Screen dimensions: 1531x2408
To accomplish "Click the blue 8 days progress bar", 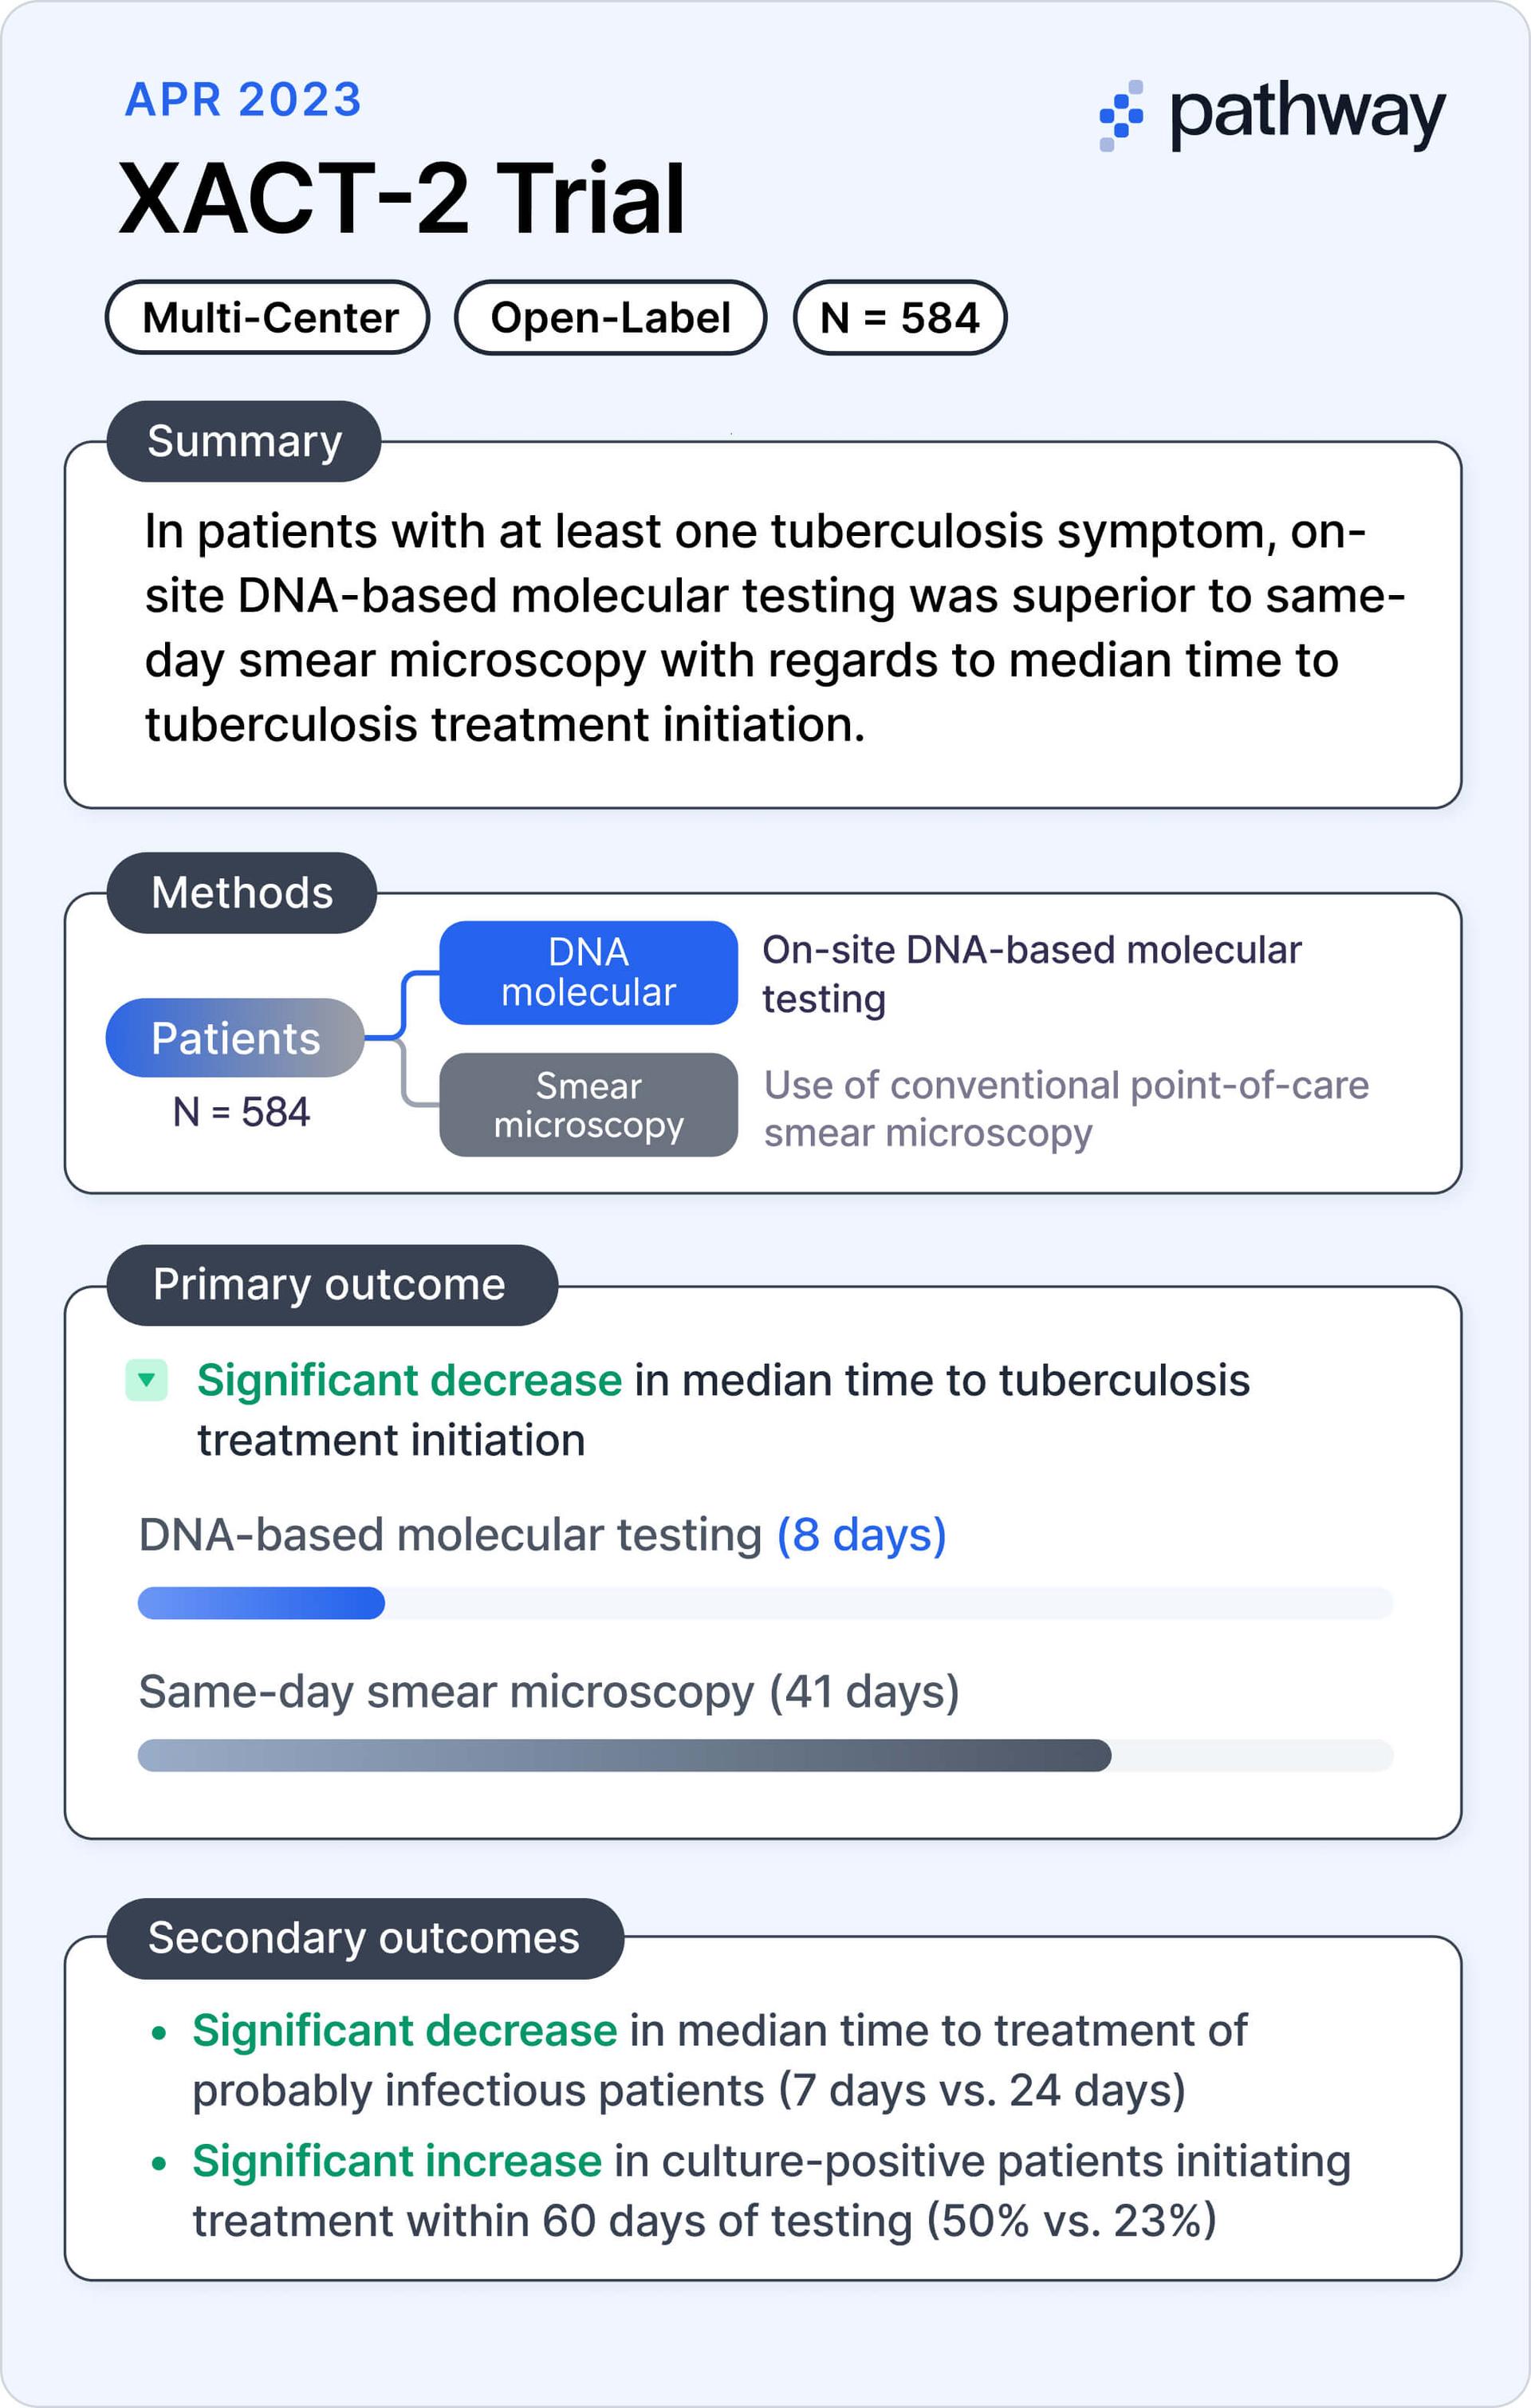I will coord(261,1603).
